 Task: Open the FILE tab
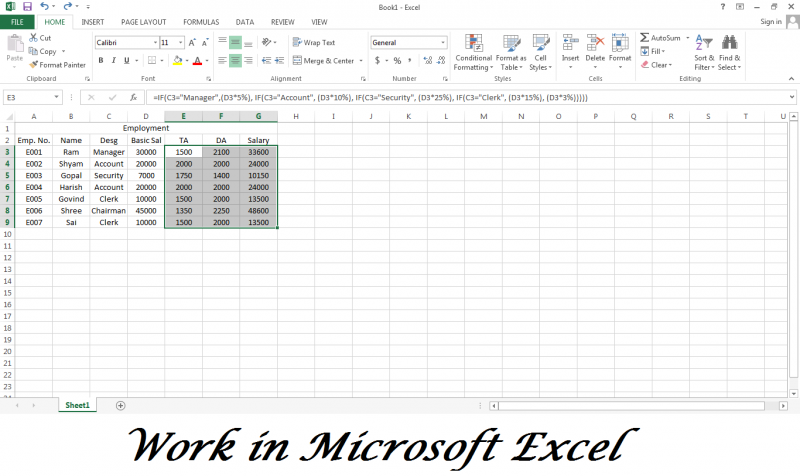pos(17,22)
